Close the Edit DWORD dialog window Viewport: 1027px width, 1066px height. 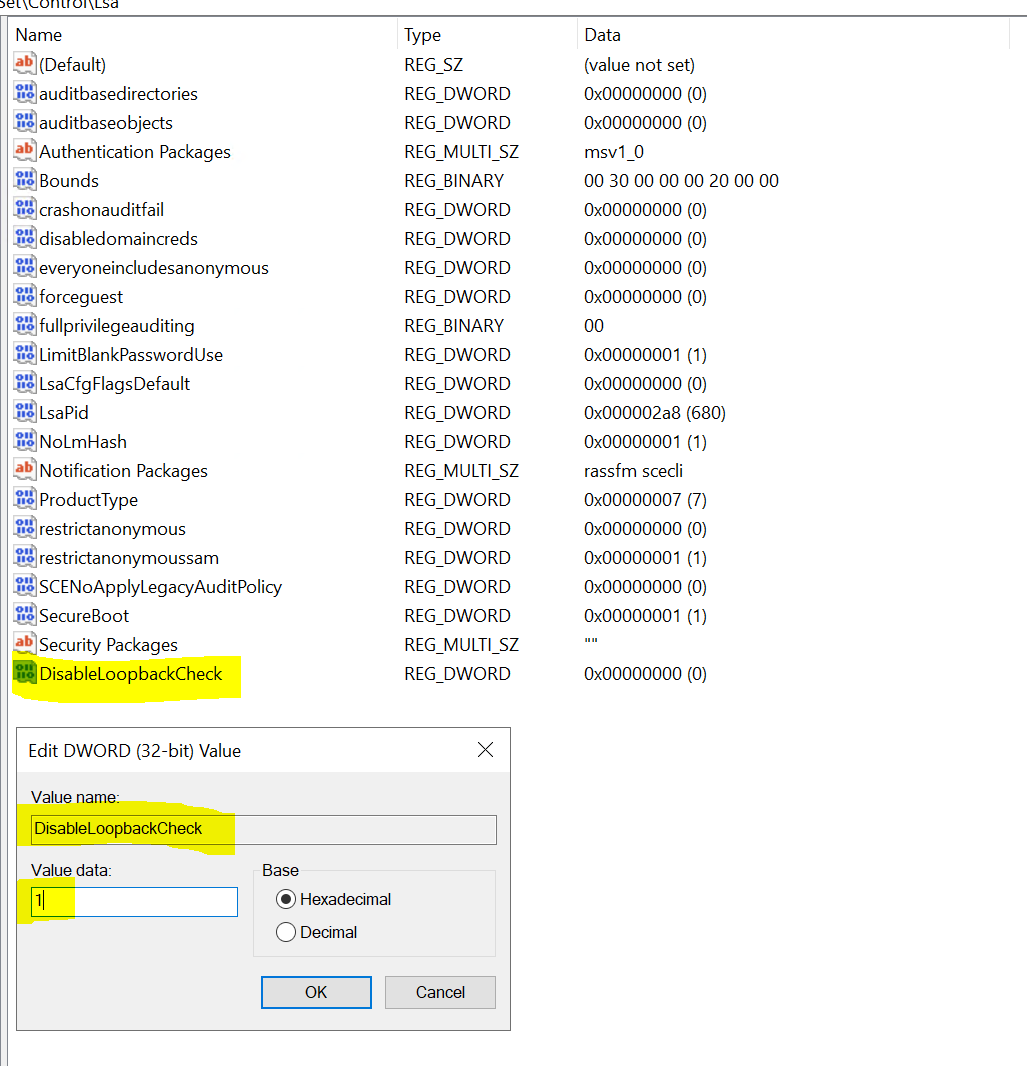[485, 749]
